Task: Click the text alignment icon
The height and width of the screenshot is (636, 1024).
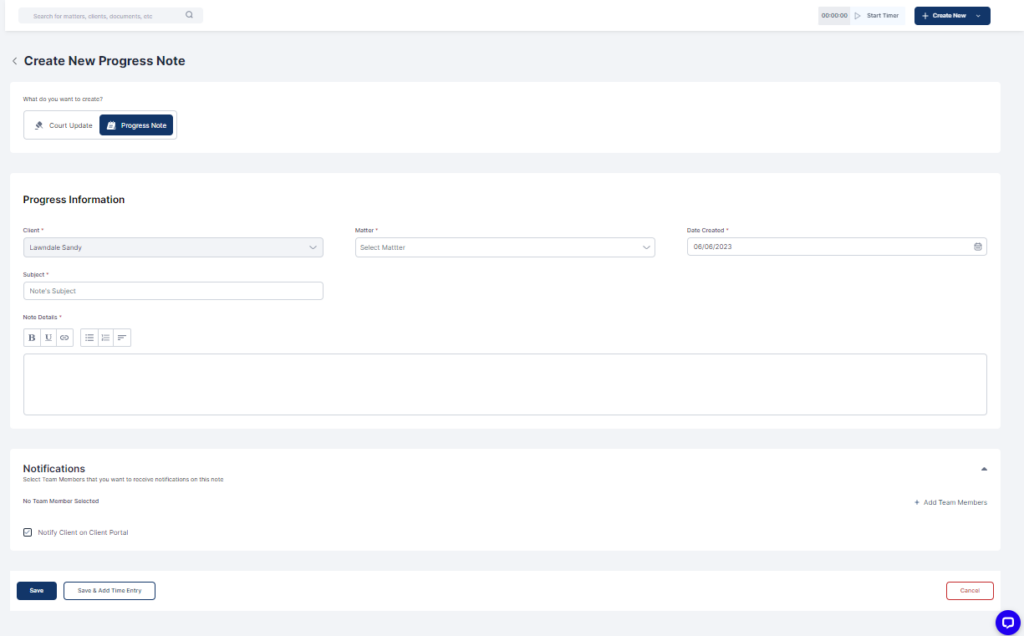Action: pyautogui.click(x=122, y=338)
